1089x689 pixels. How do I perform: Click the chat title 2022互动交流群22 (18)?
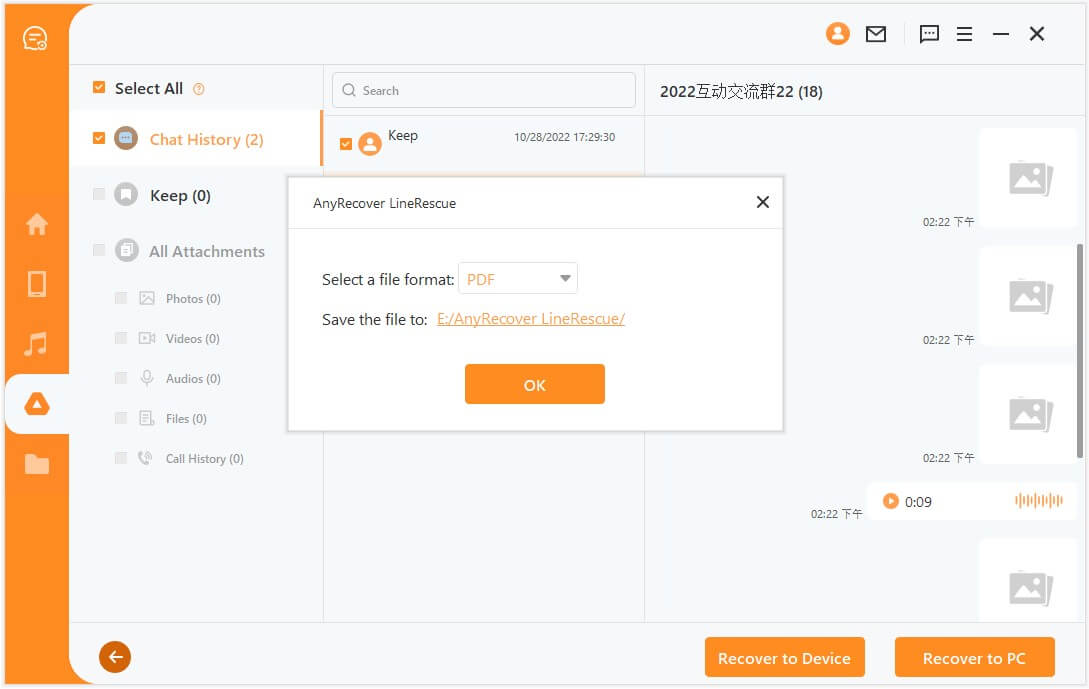(741, 92)
